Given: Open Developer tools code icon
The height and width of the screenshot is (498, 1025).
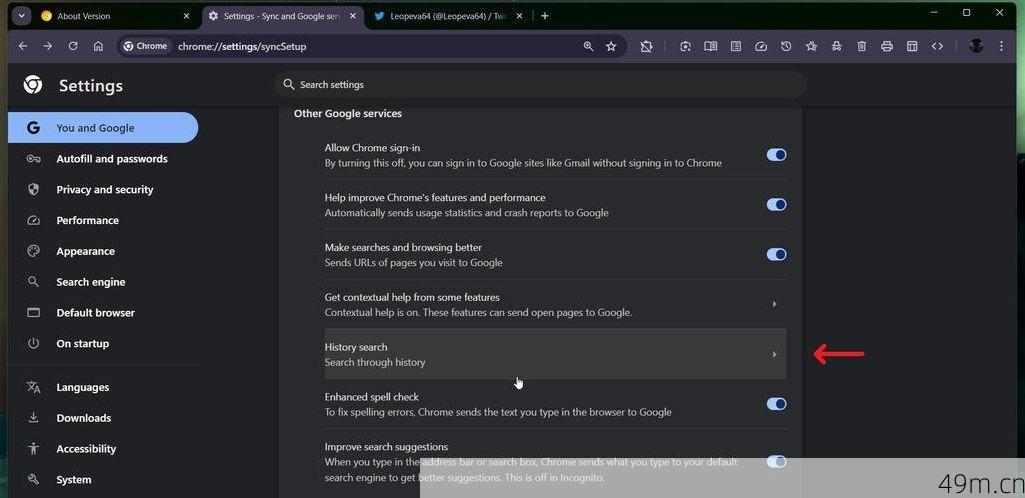Looking at the screenshot, I should (937, 46).
